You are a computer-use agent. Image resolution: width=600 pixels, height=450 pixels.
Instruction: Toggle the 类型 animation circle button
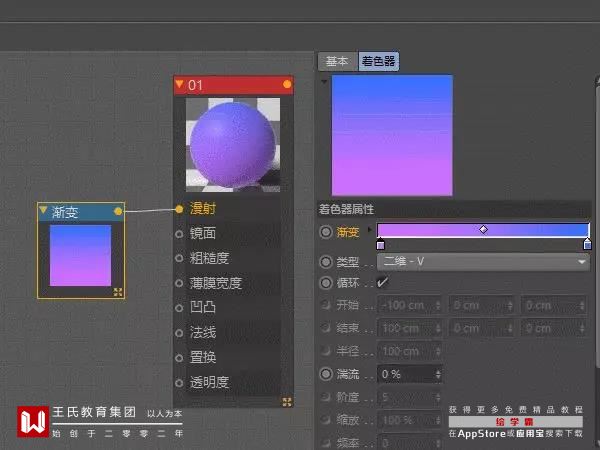pos(326,262)
